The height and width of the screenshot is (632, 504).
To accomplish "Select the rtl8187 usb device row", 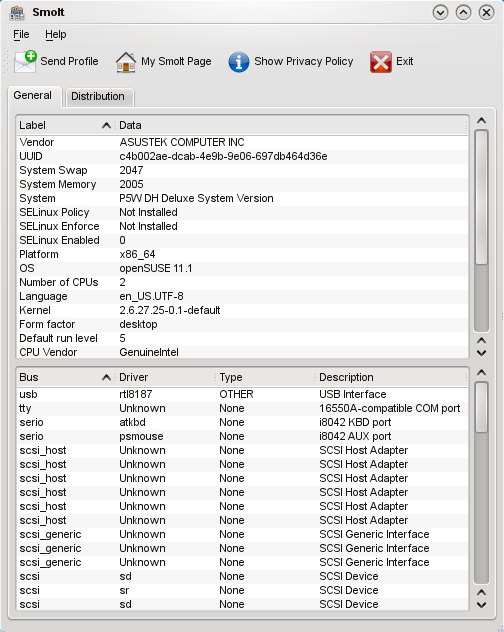I will [x=242, y=394].
